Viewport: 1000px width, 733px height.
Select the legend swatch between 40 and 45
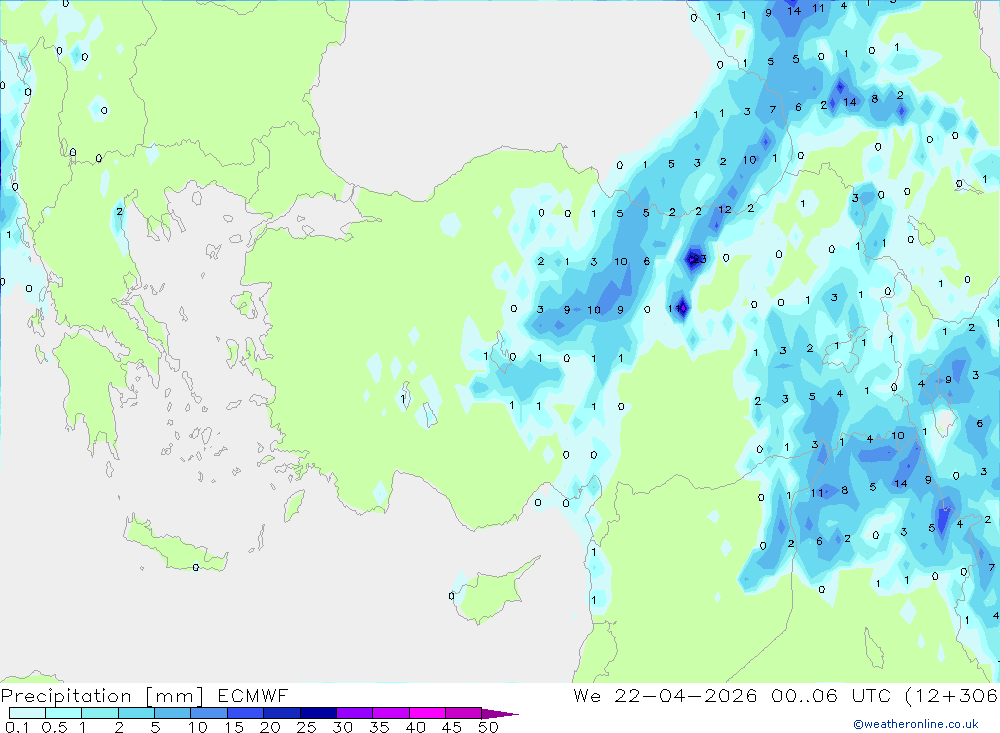coord(427,713)
